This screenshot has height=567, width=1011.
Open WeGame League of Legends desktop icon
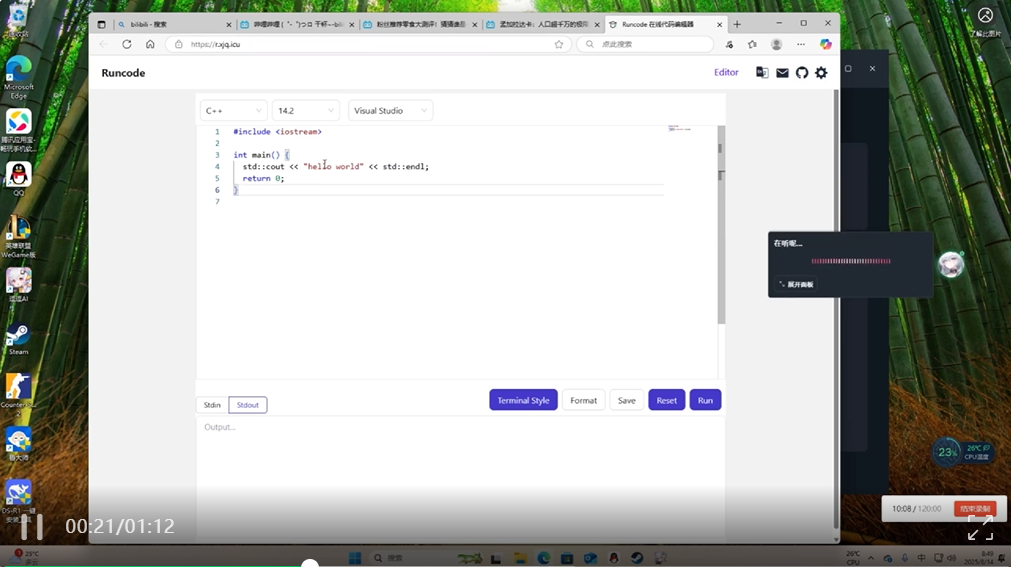[x=19, y=237]
